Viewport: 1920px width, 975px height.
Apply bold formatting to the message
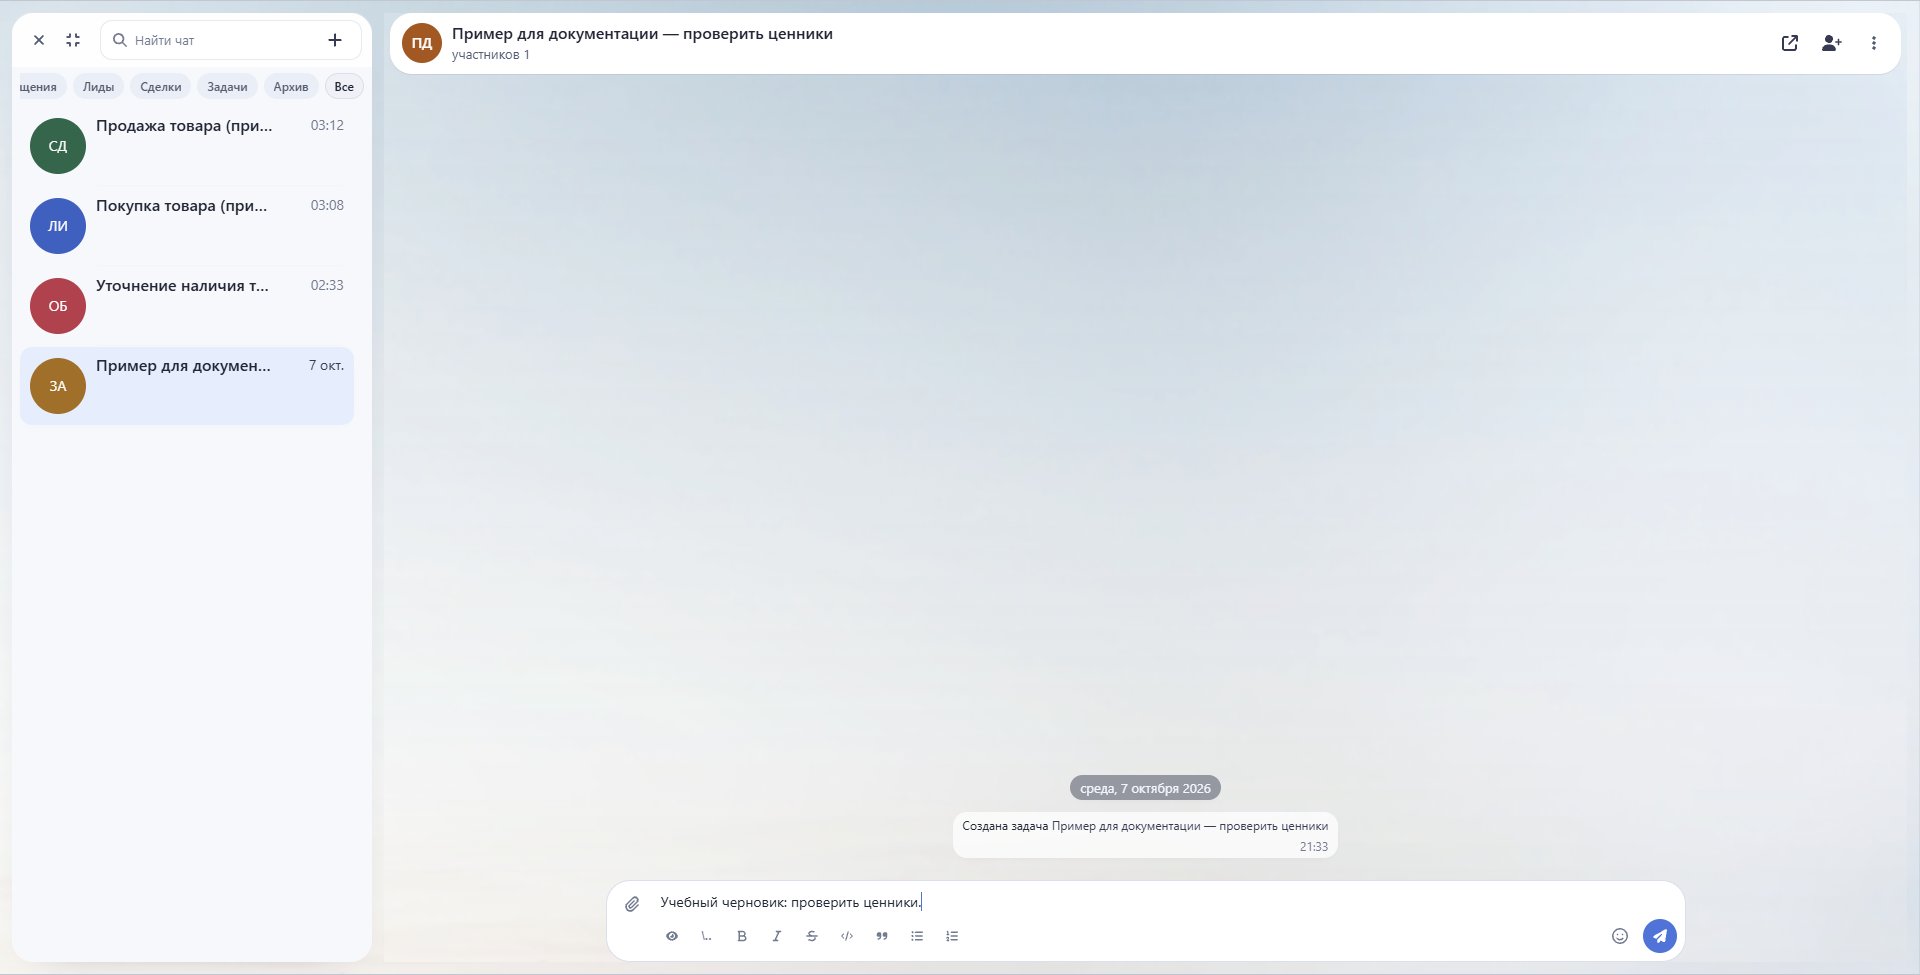pyautogui.click(x=742, y=936)
